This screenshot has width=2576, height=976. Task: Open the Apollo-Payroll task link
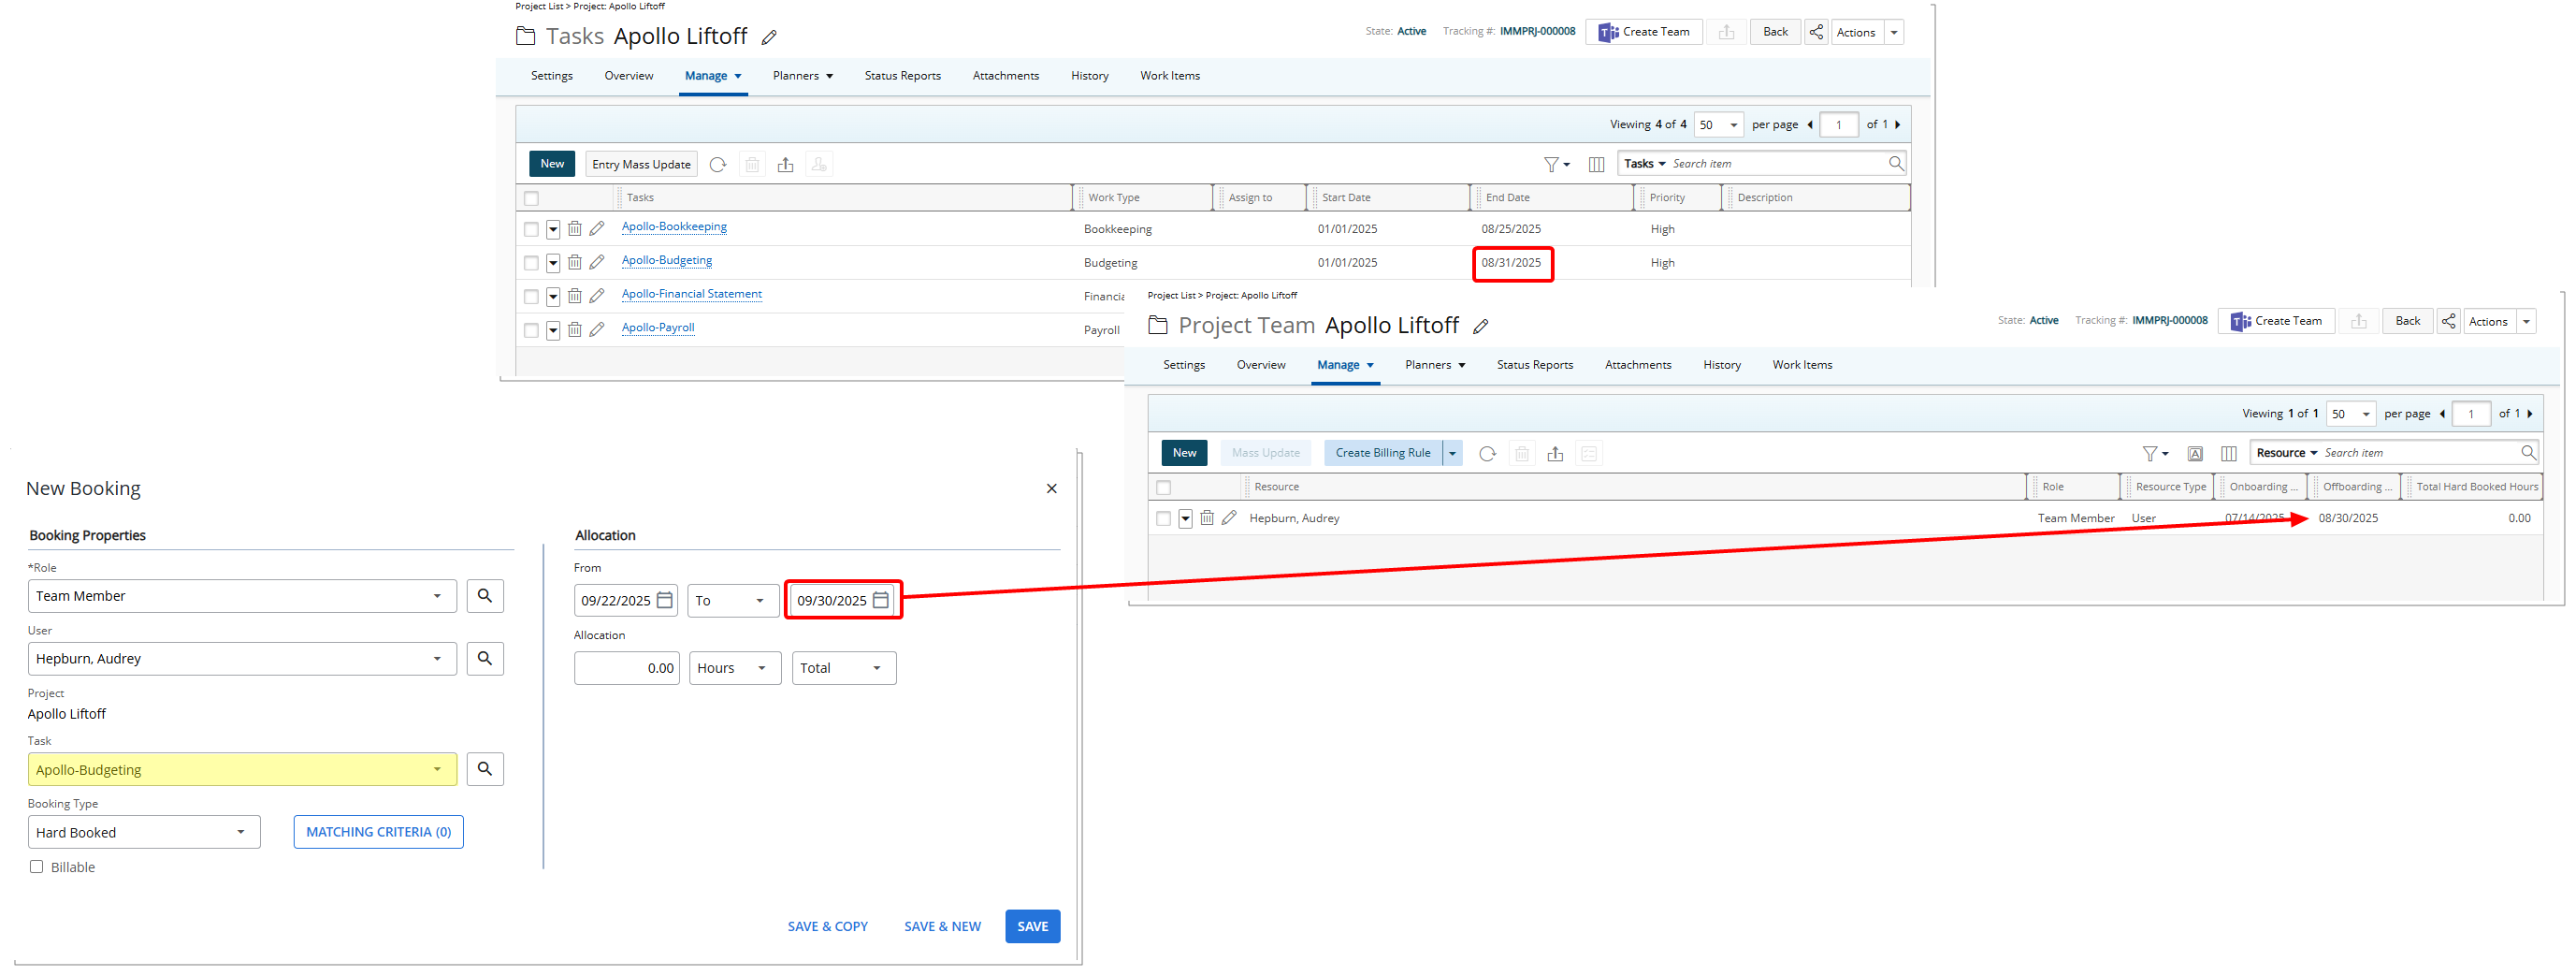coord(657,327)
